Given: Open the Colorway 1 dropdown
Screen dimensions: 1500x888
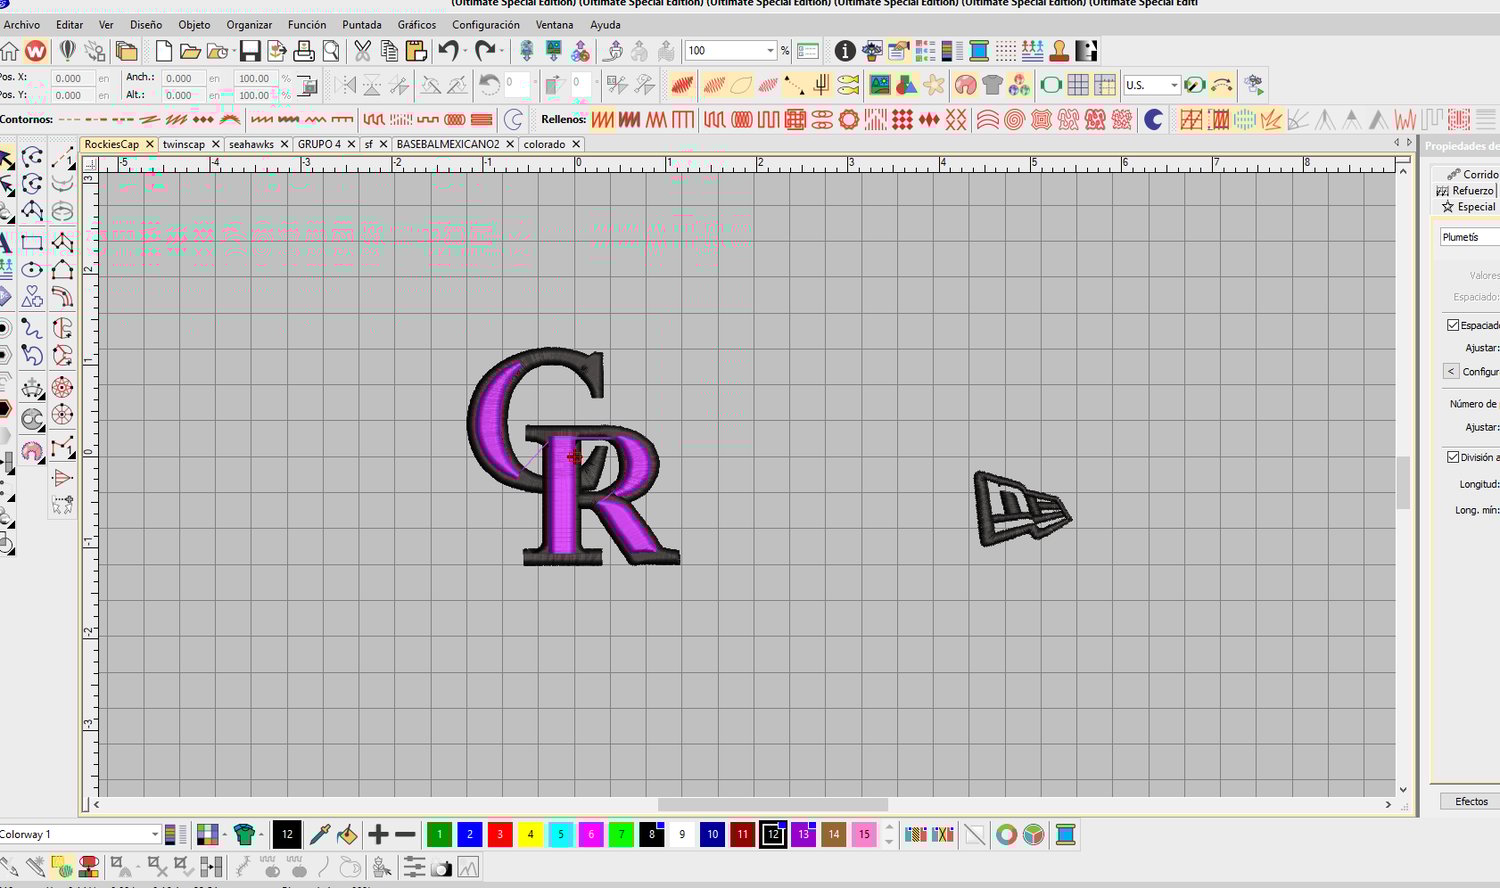Looking at the screenshot, I should pyautogui.click(x=155, y=834).
